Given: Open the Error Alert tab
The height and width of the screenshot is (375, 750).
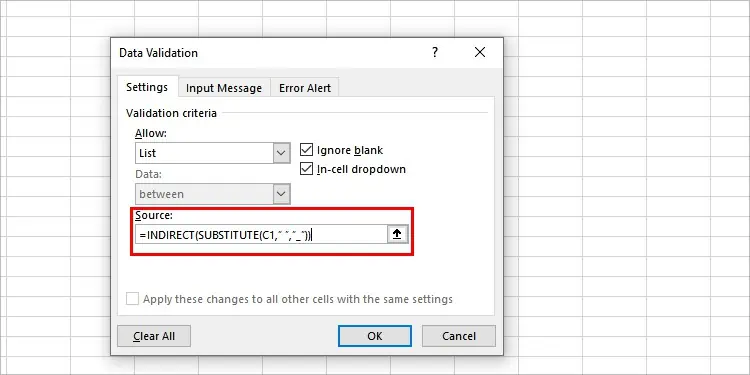Looking at the screenshot, I should pyautogui.click(x=305, y=88).
